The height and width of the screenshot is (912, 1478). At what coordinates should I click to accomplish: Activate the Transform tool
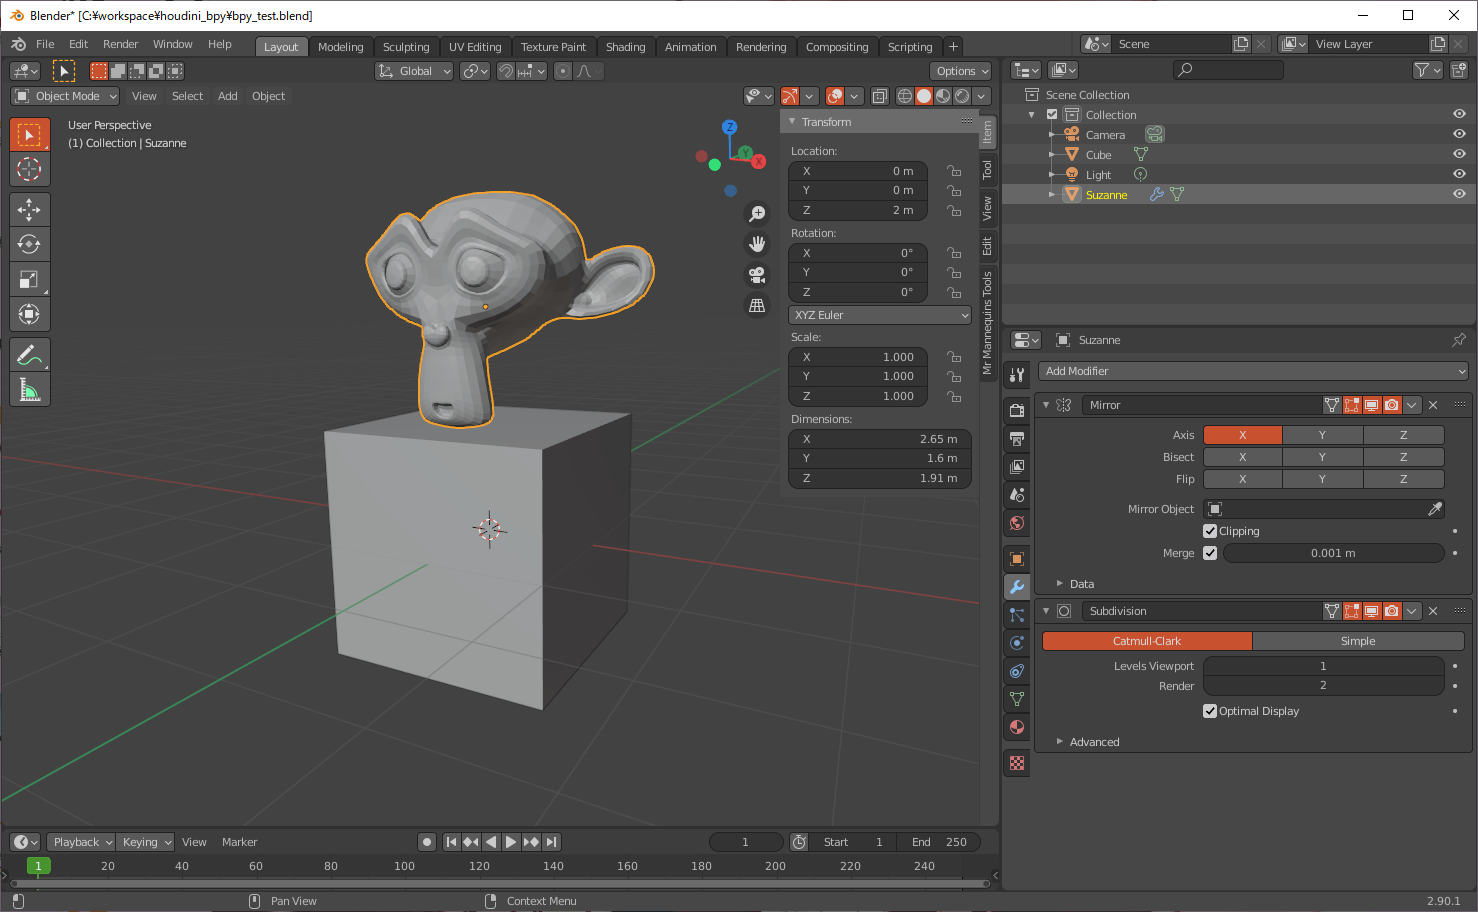(29, 314)
